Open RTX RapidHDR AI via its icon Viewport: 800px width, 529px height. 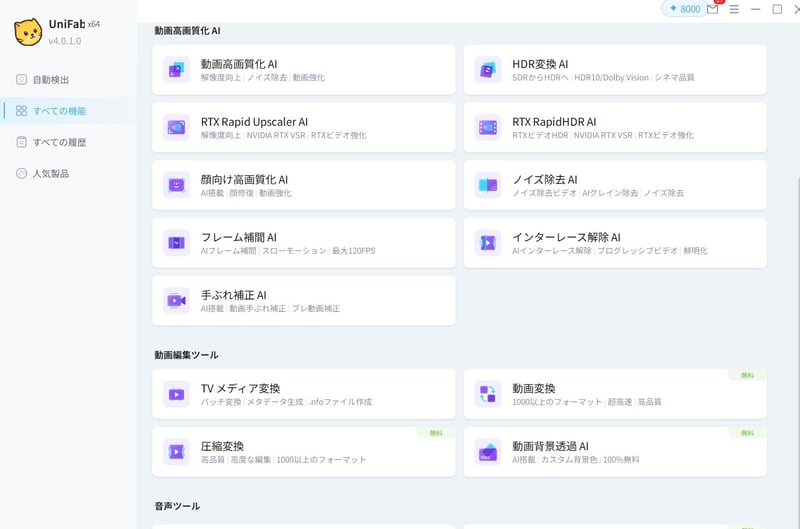pos(488,127)
